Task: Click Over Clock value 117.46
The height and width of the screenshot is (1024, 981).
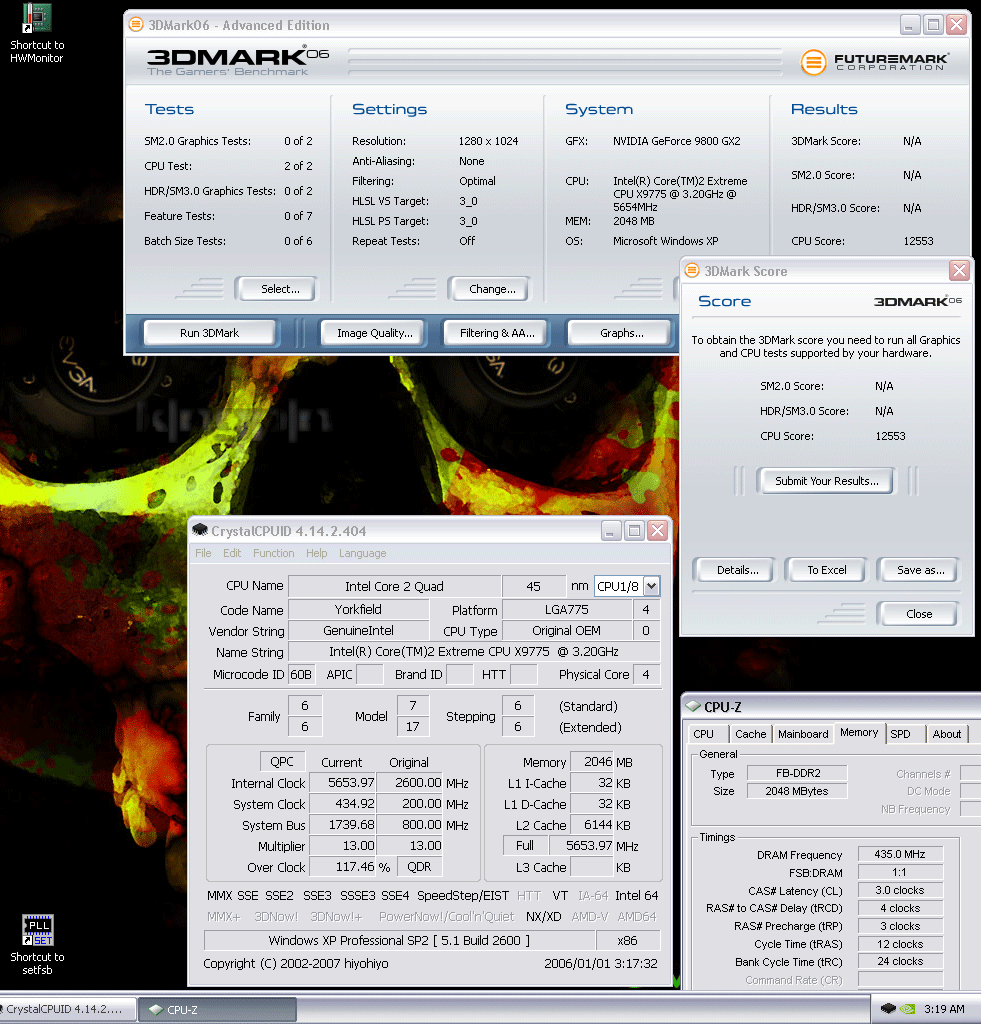Action: (342, 867)
